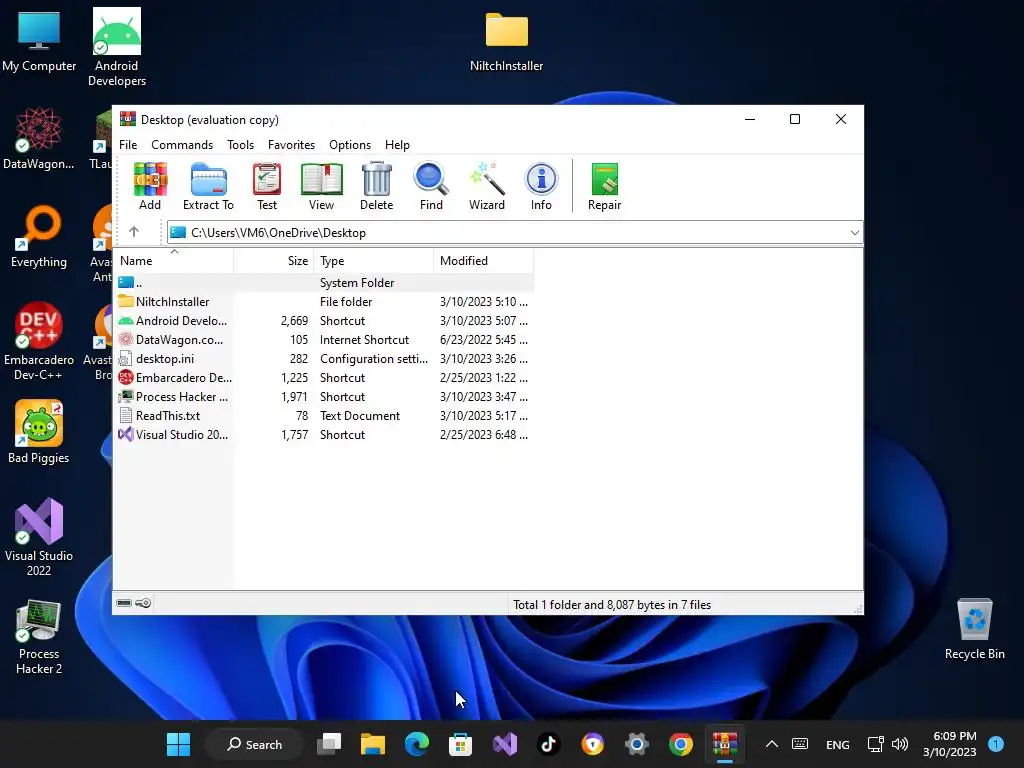Open the Commands menu
Viewport: 1024px width, 768px height.
pyautogui.click(x=182, y=144)
